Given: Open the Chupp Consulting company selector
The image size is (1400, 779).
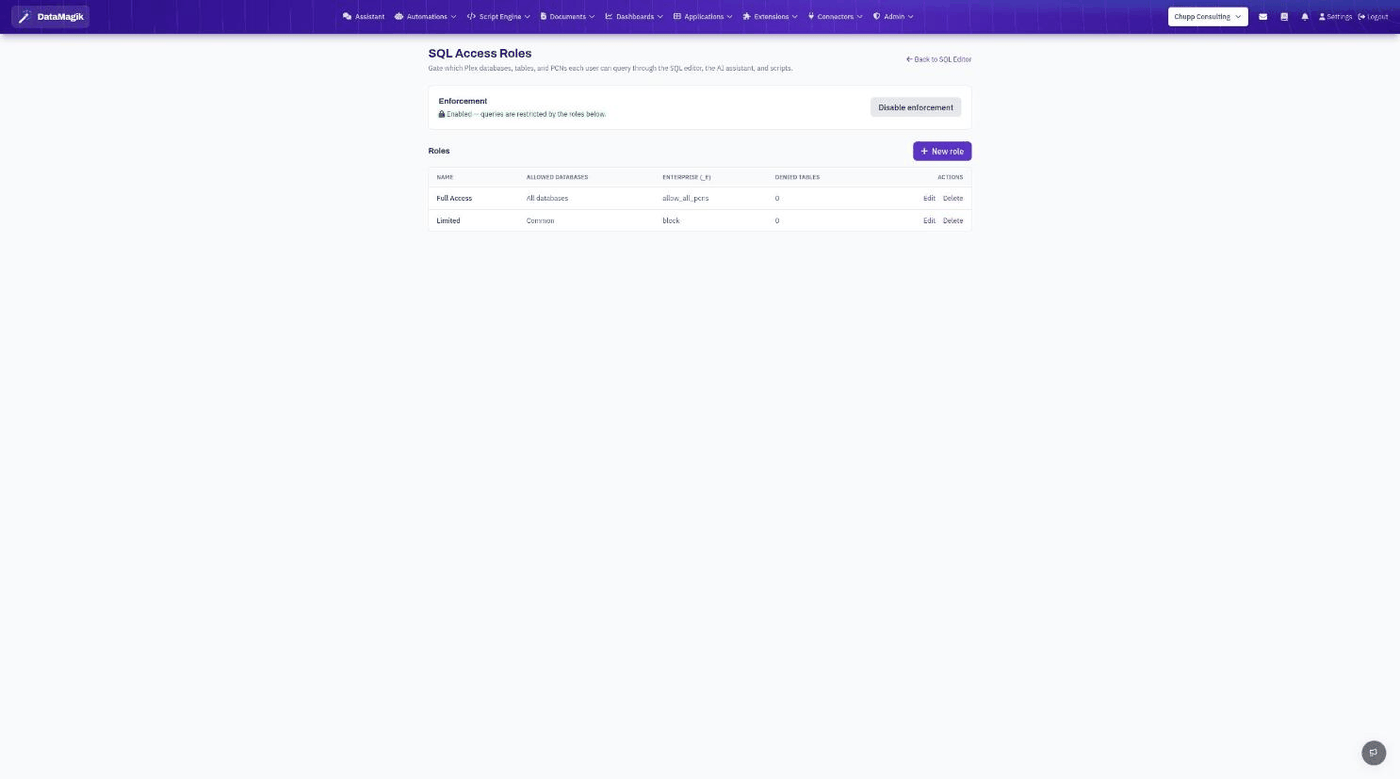Looking at the screenshot, I should pos(1208,17).
